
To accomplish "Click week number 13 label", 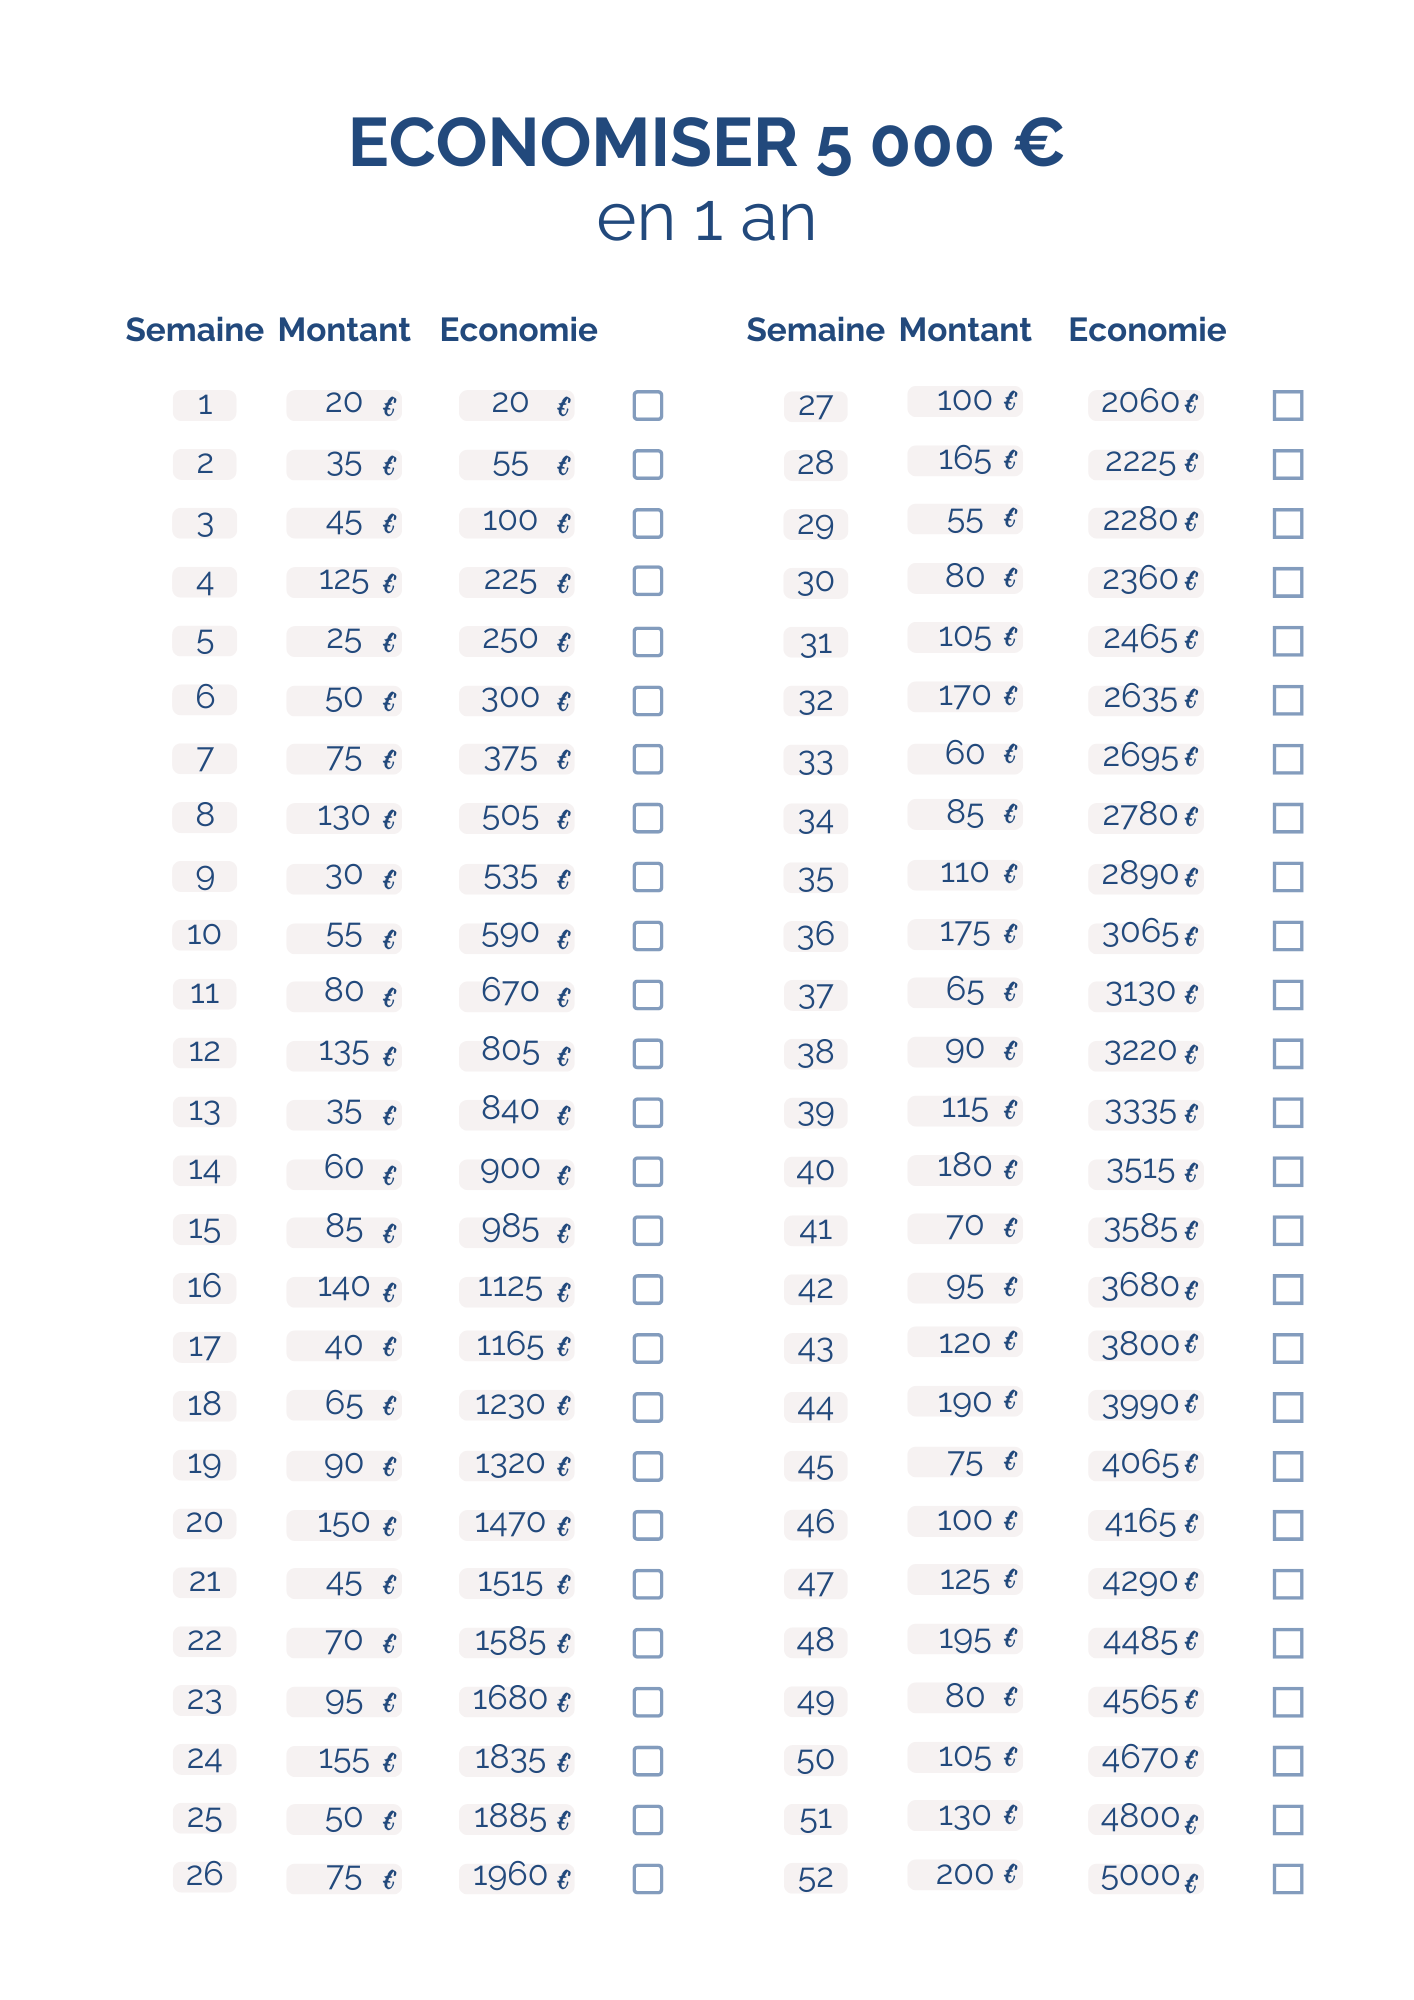I will (204, 1112).
